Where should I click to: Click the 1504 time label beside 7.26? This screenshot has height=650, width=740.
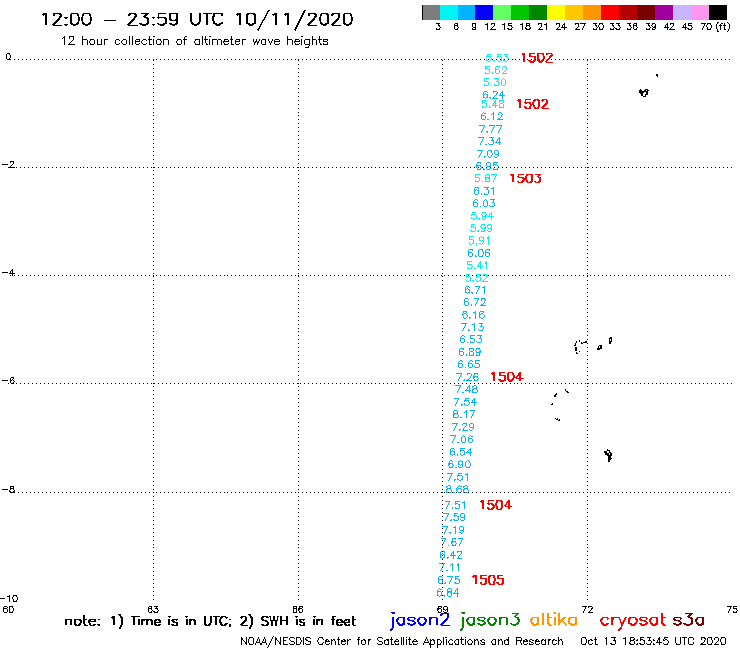[x=506, y=377]
